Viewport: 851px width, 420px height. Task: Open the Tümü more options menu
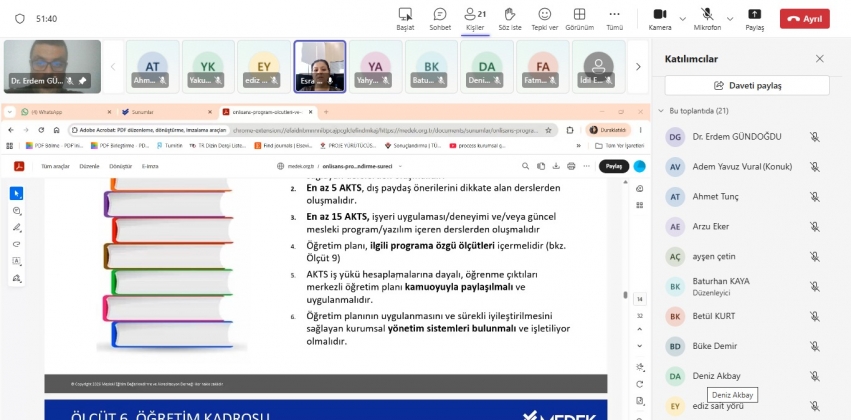(x=614, y=19)
